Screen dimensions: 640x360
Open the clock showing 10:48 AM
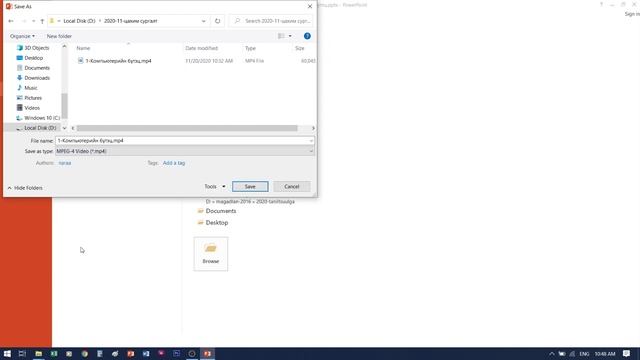604,354
